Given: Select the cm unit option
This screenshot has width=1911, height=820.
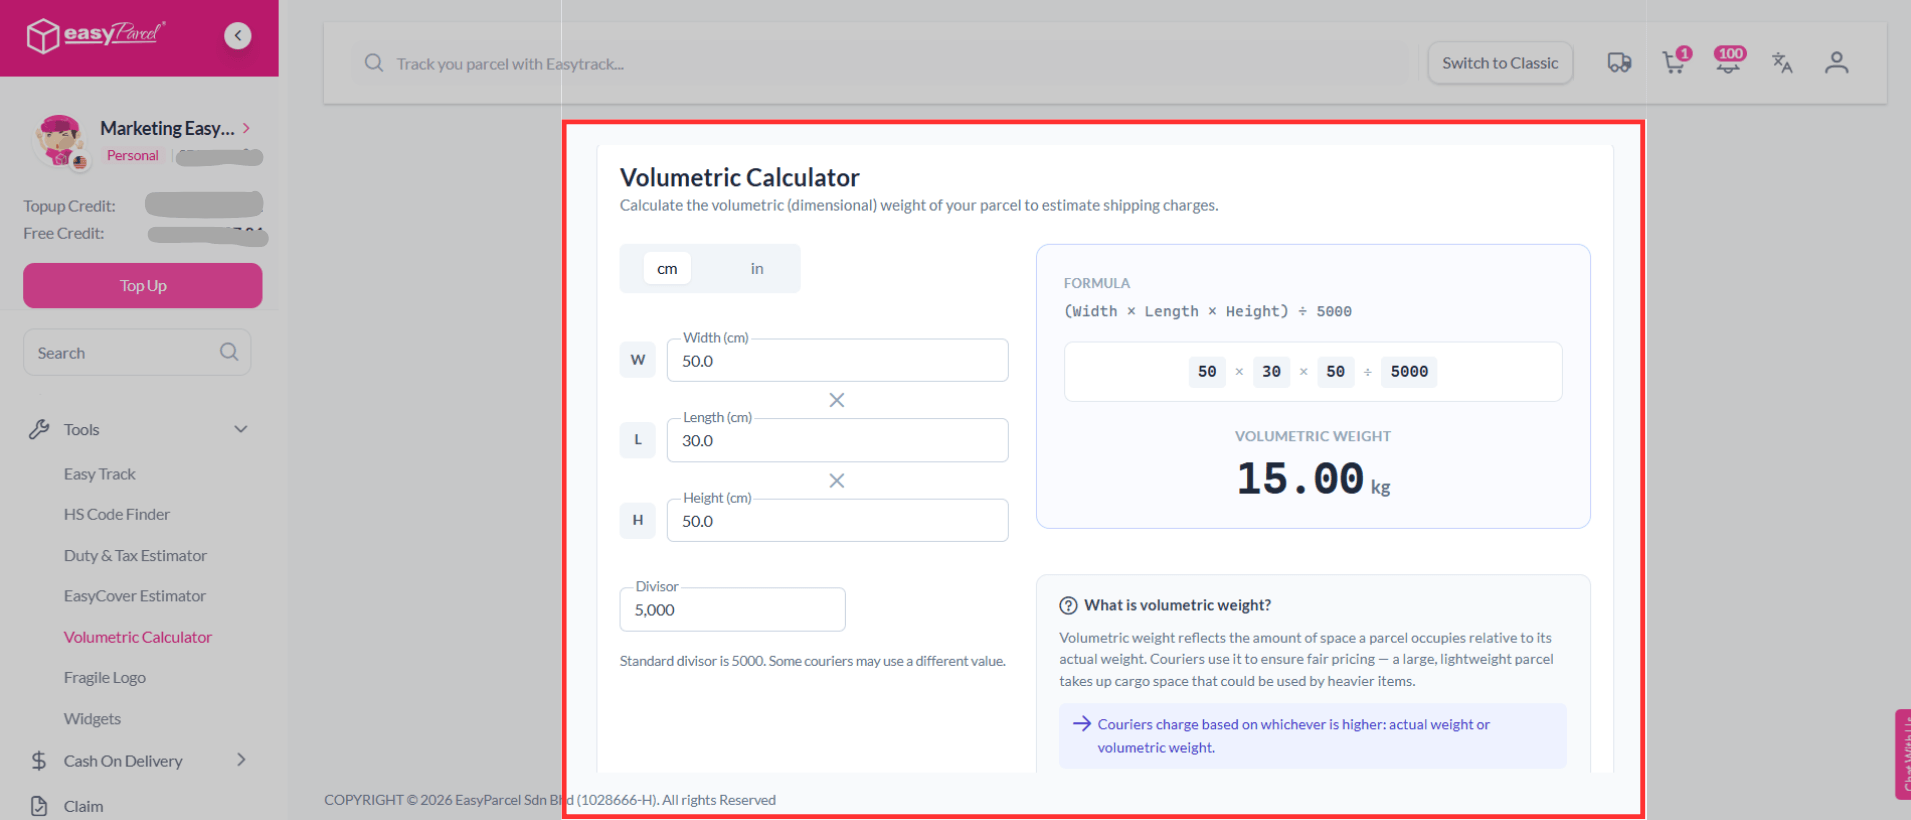Looking at the screenshot, I should pos(667,268).
